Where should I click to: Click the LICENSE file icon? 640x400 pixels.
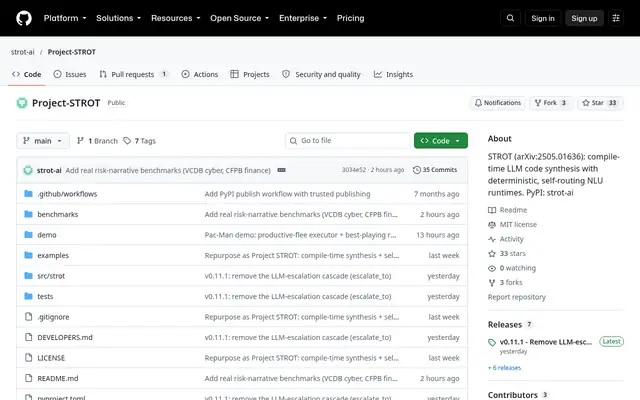(x=28, y=358)
